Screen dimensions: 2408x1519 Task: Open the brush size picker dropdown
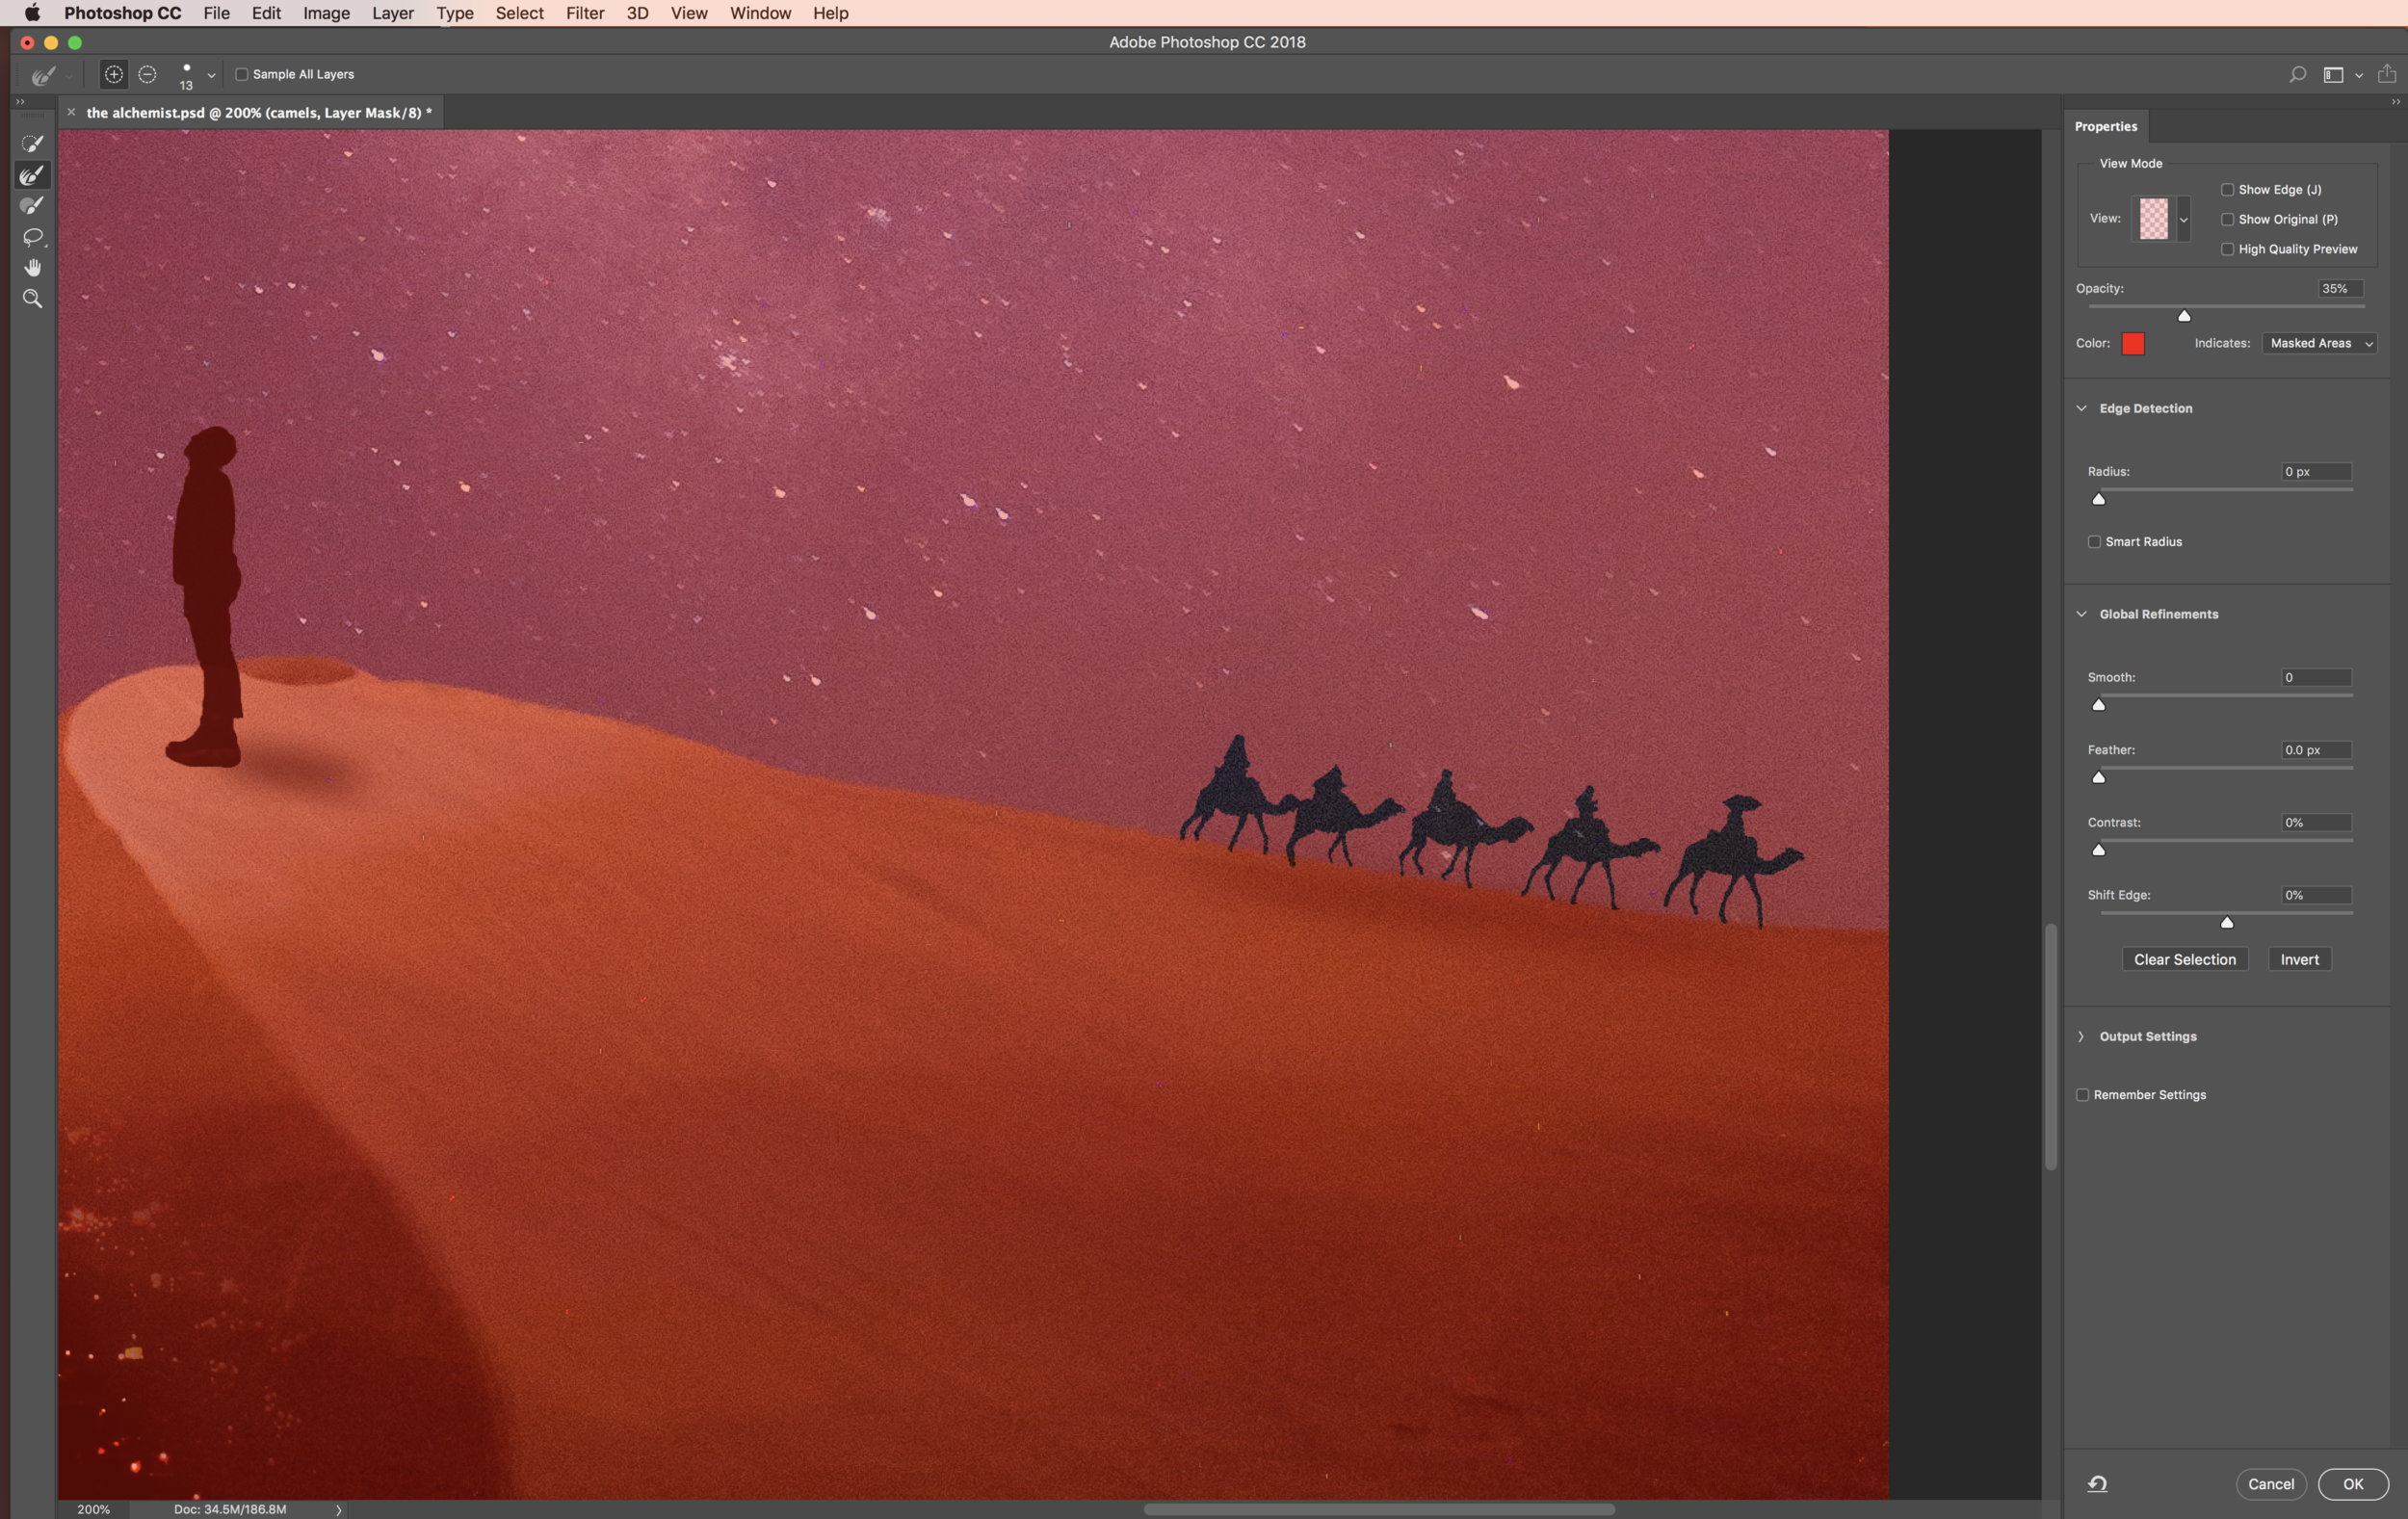(x=211, y=75)
